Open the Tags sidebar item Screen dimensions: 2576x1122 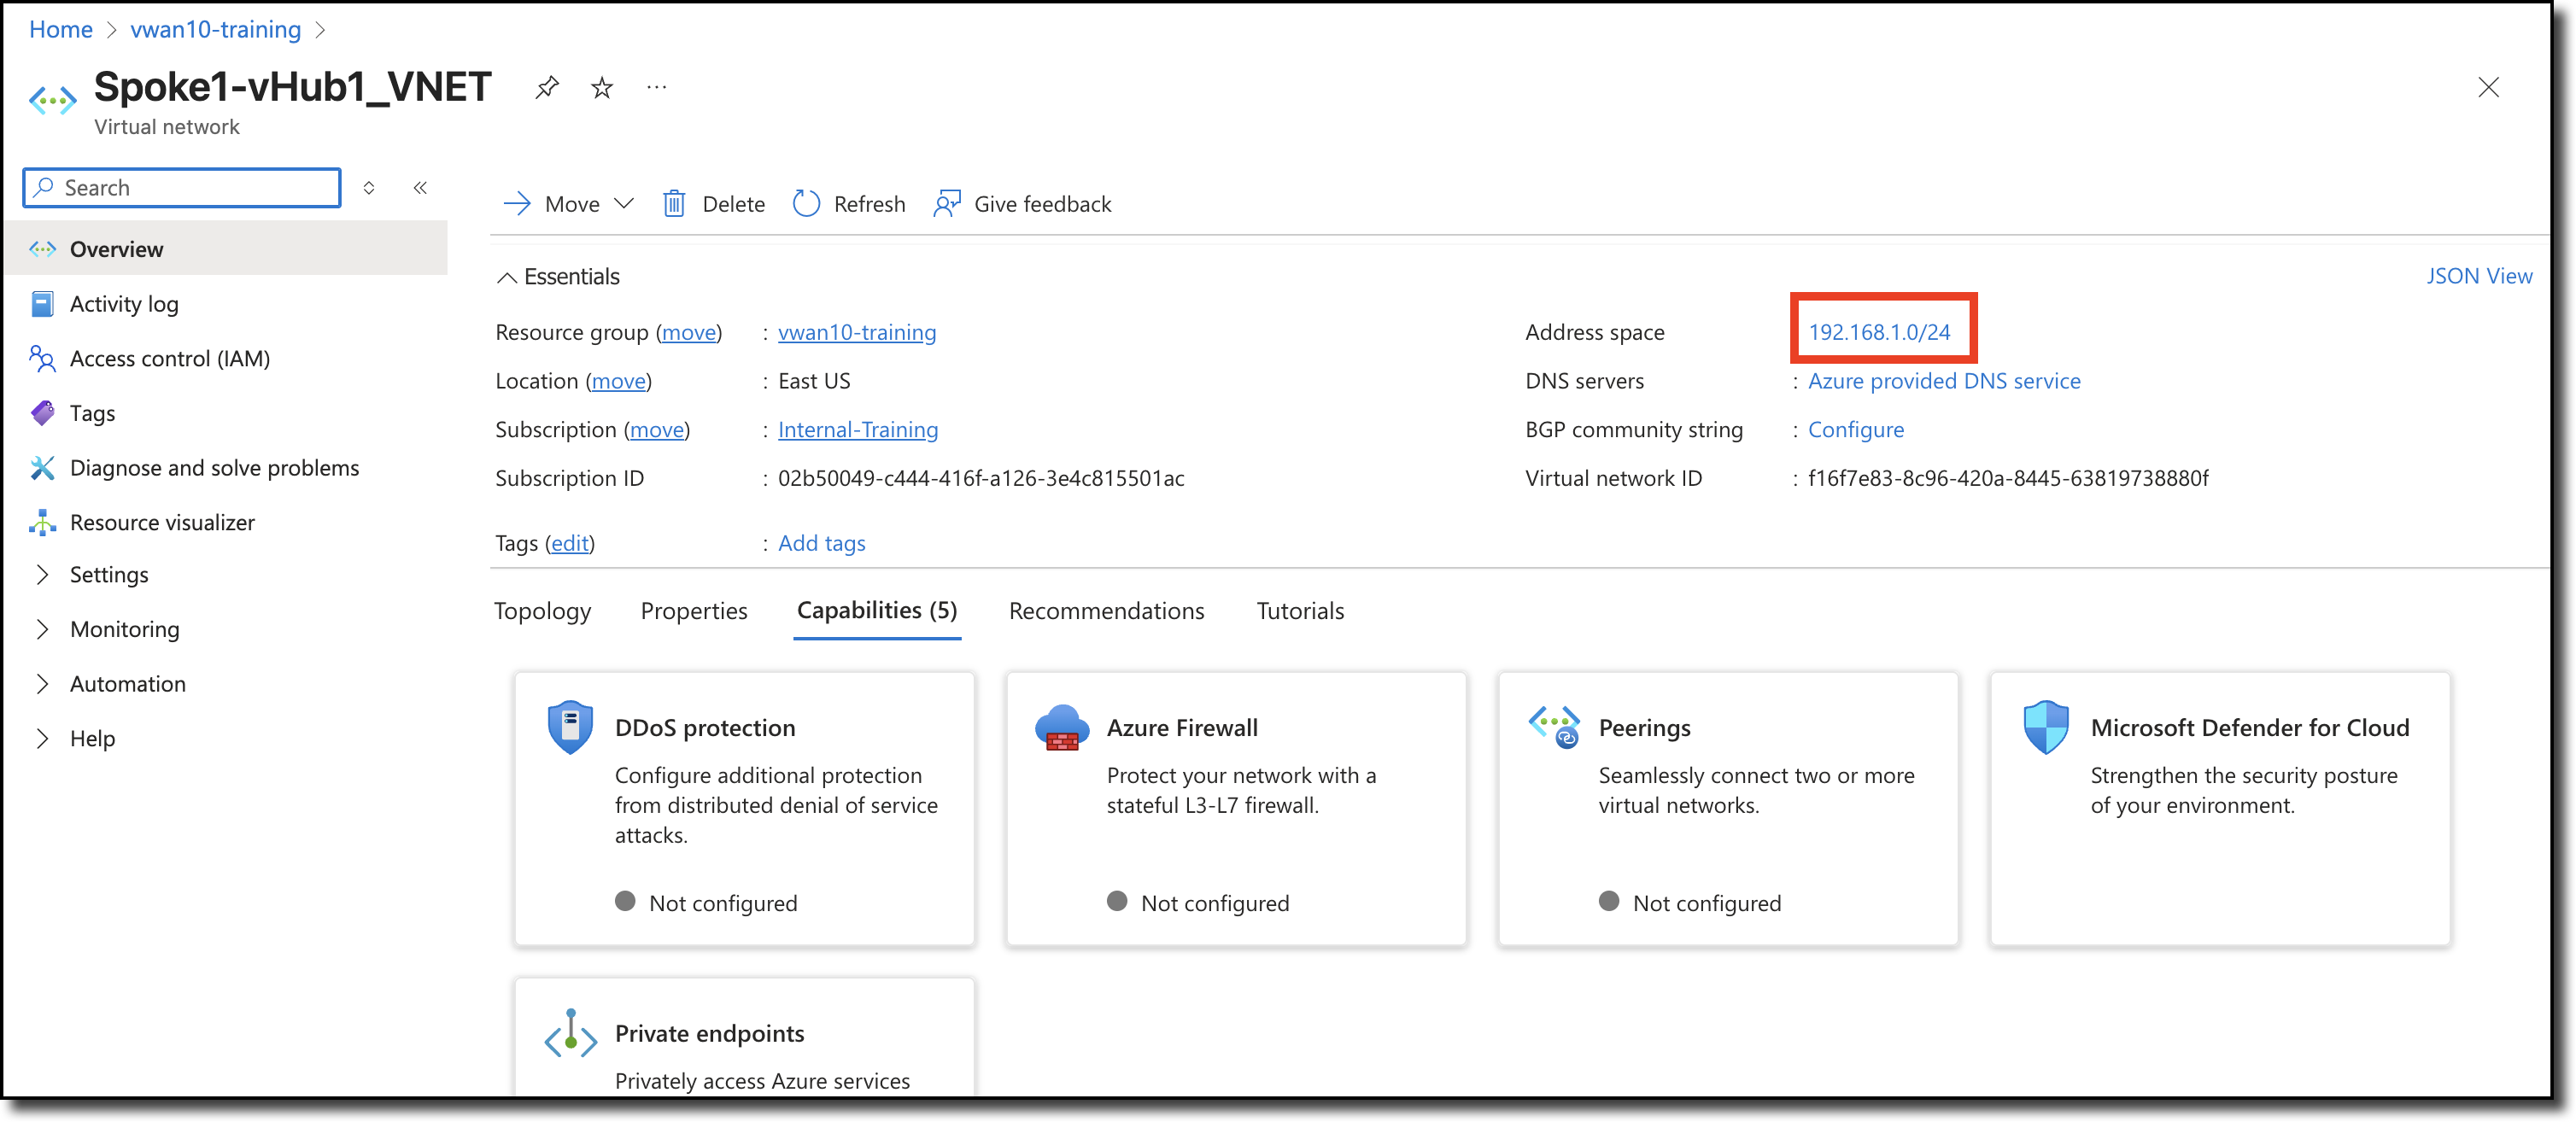click(92, 413)
